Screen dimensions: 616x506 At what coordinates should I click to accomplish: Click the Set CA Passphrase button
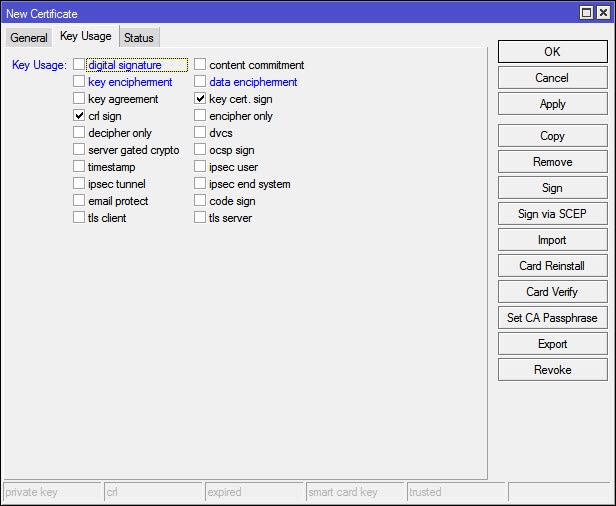tap(552, 318)
